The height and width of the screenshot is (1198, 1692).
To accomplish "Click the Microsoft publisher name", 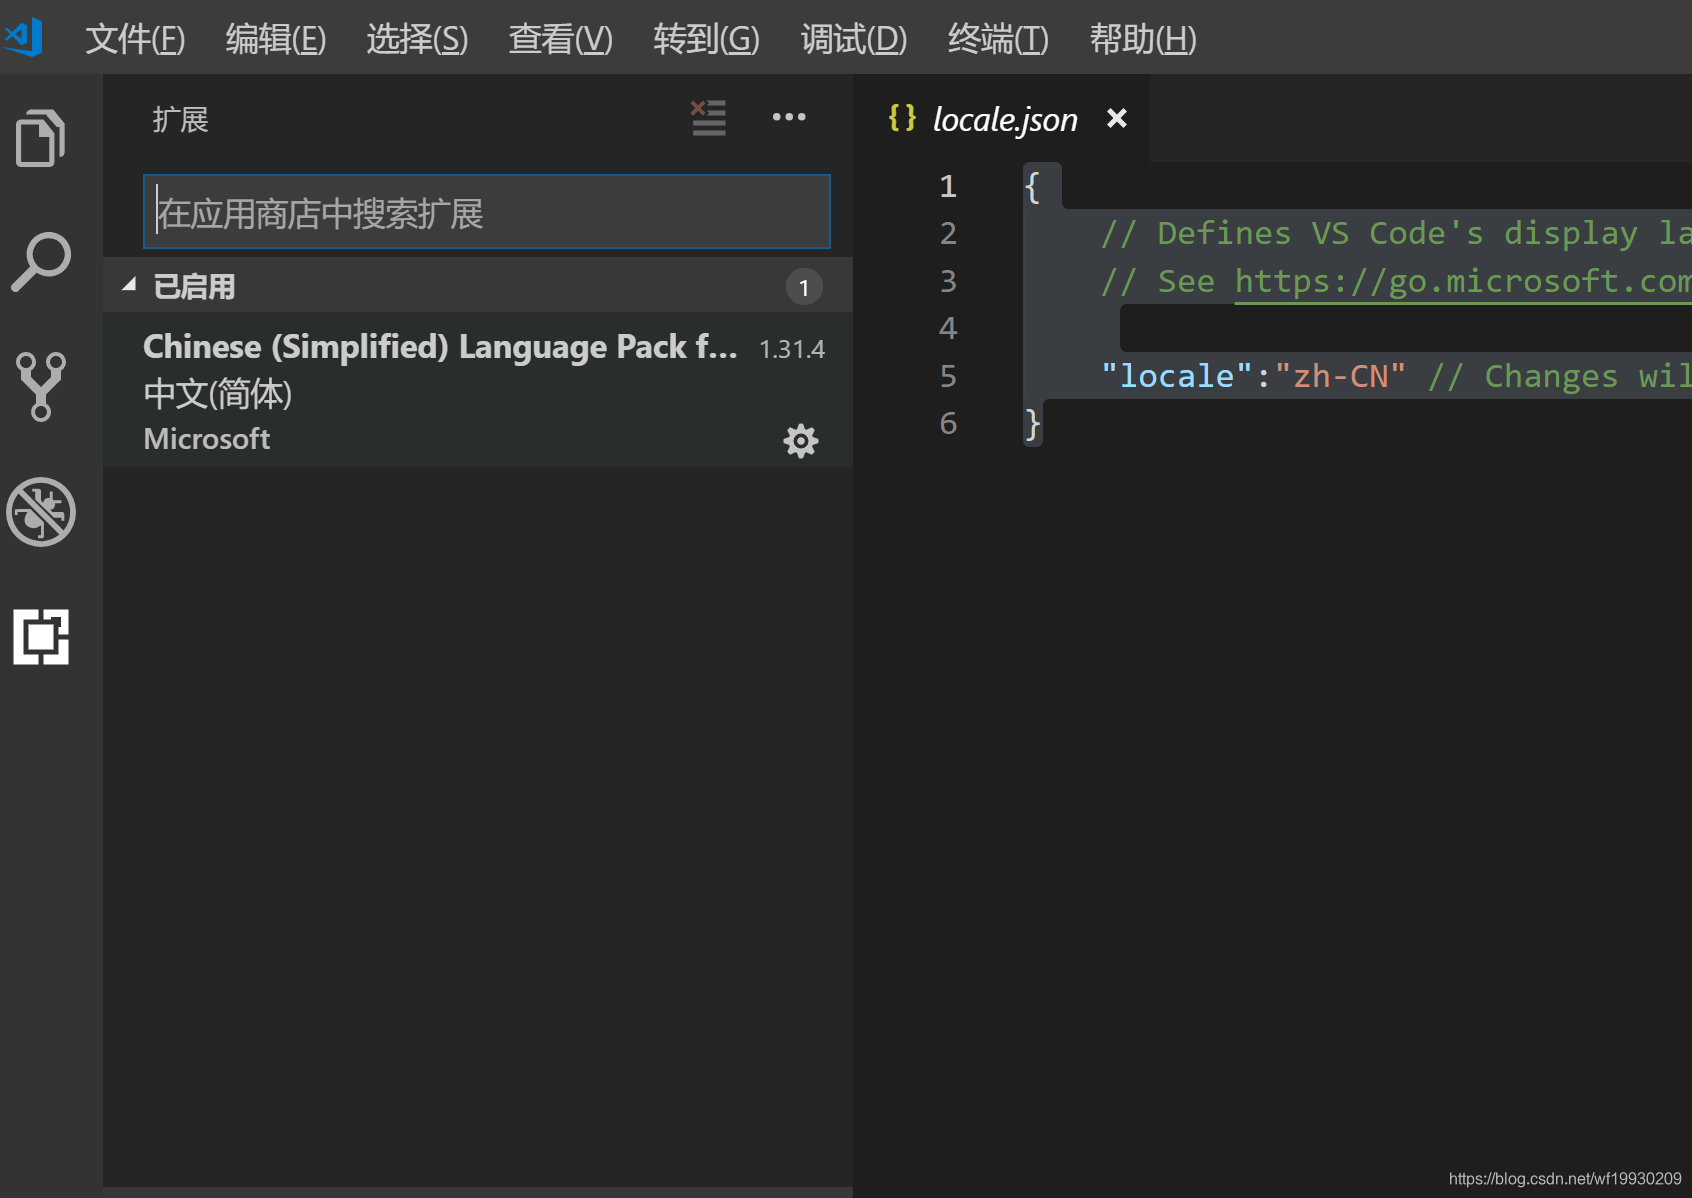I will point(207,439).
